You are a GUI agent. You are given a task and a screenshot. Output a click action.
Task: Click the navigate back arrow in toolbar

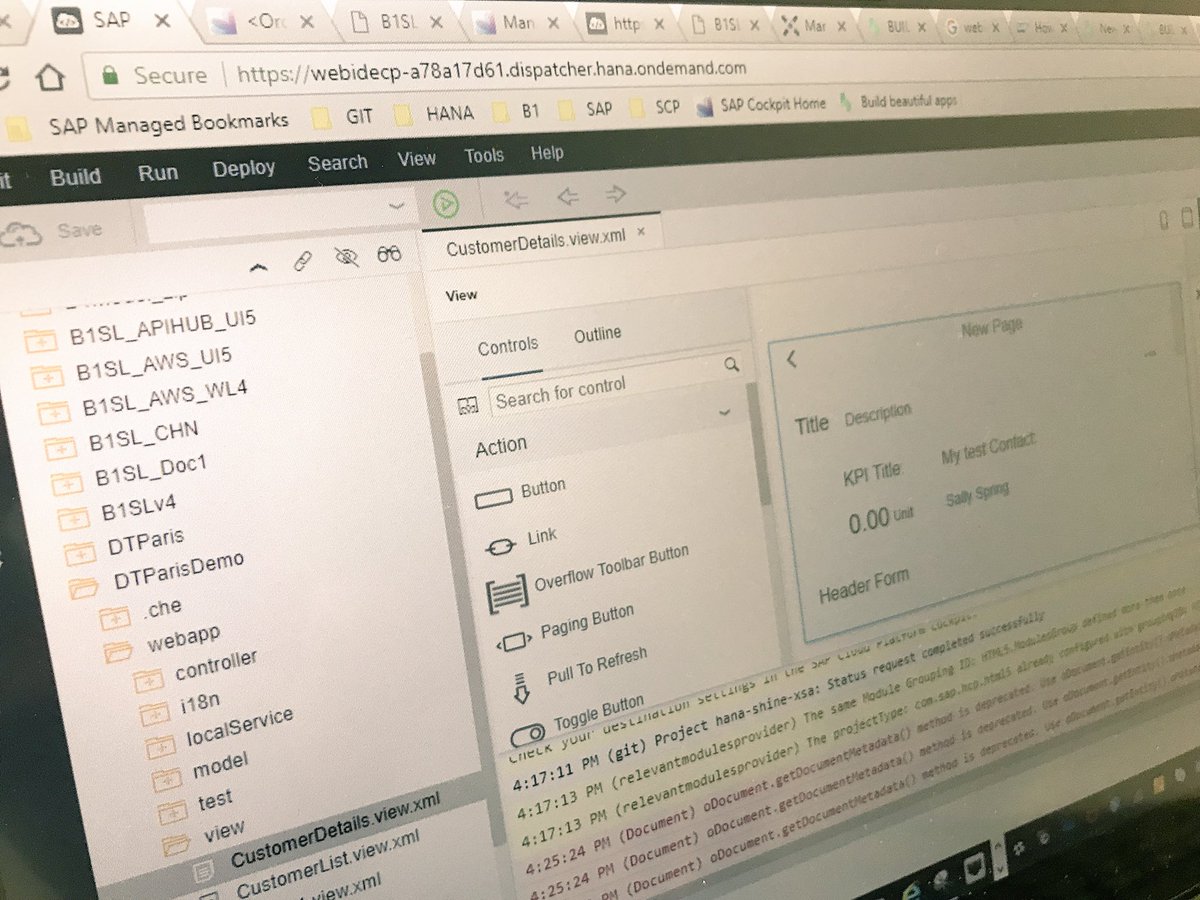[x=568, y=196]
